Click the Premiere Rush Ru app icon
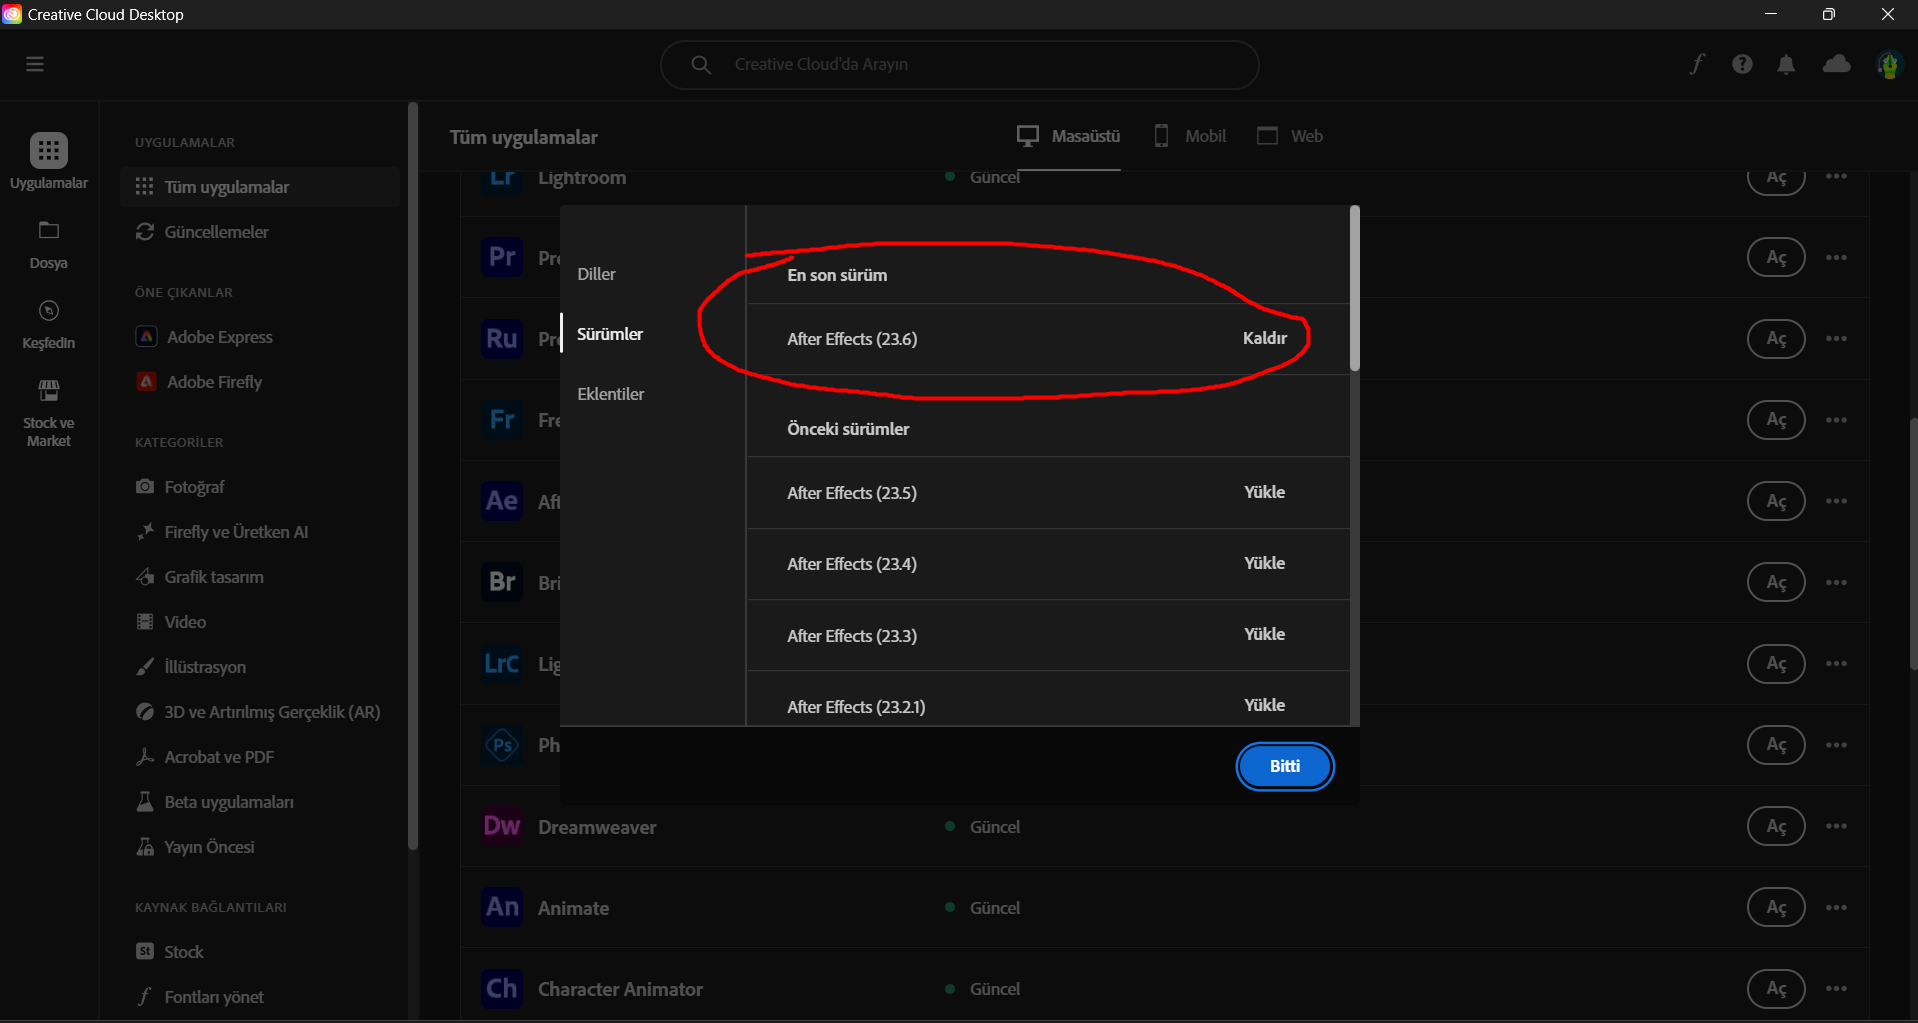 [502, 338]
